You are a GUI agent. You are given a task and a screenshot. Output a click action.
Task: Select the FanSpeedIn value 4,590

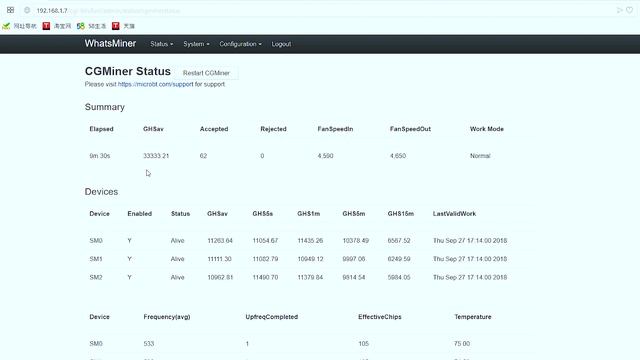tap(325, 156)
